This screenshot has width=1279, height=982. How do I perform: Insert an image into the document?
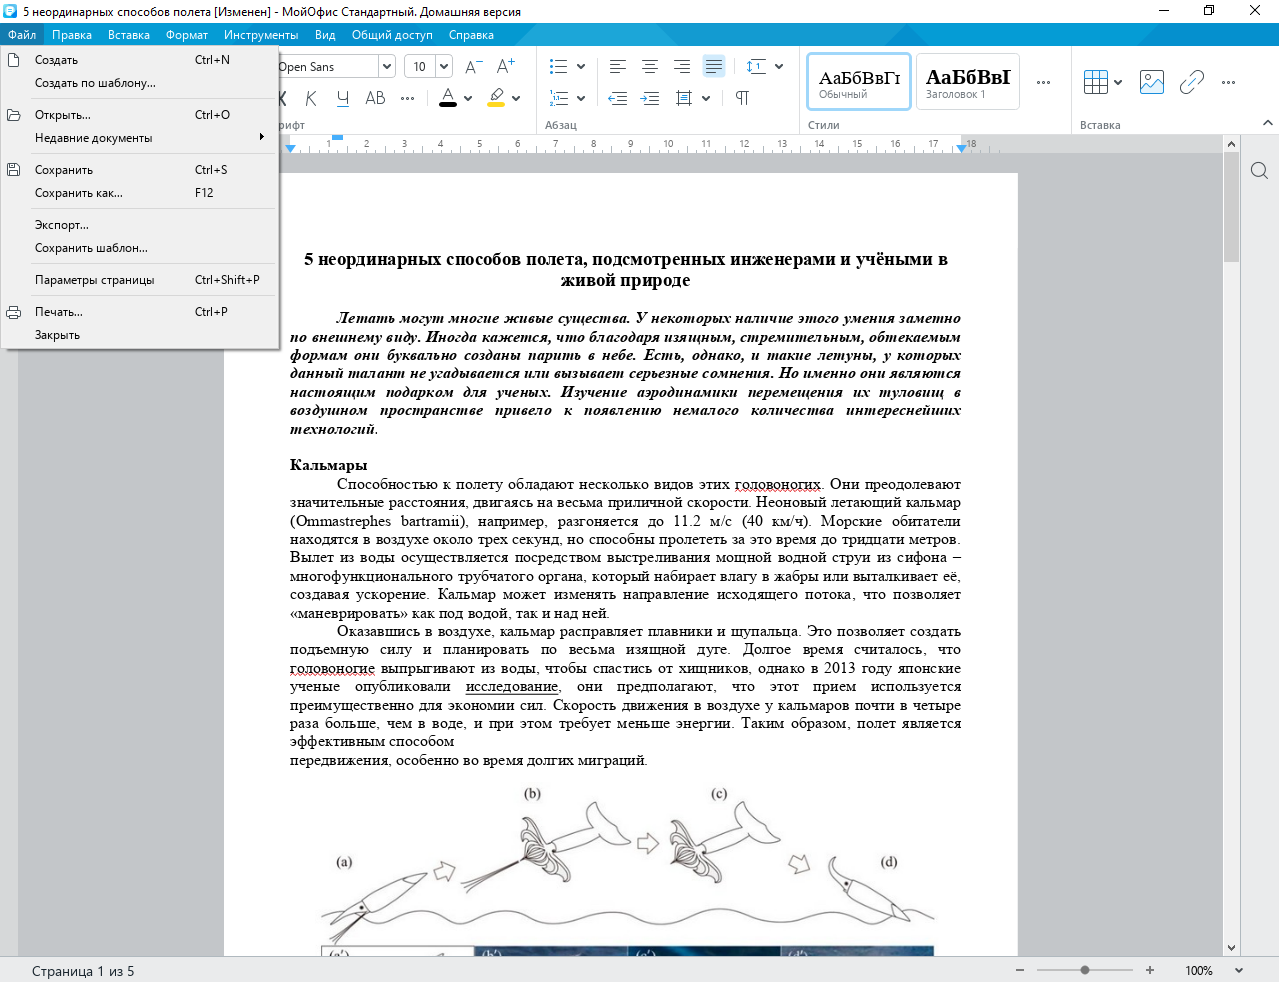pos(1152,82)
